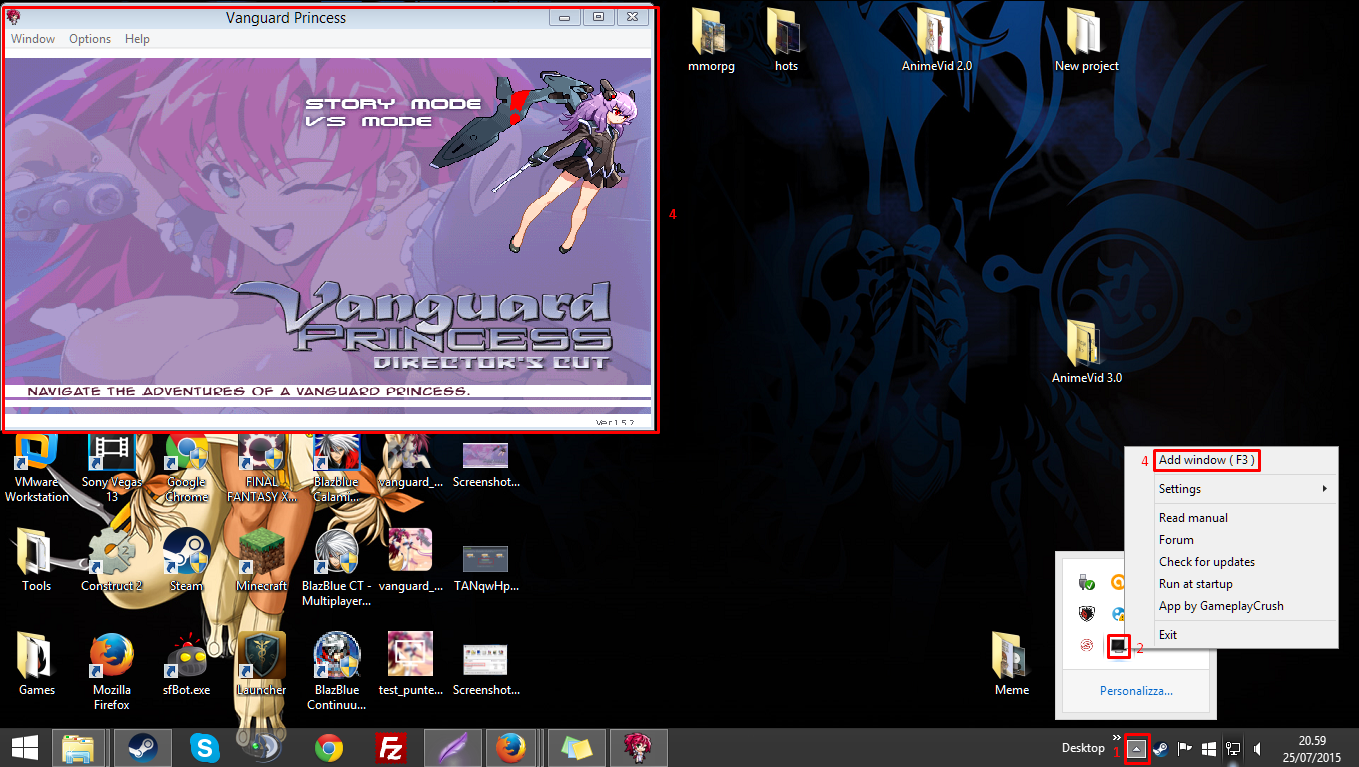Open the network status tray icon
The height and width of the screenshot is (767, 1359).
pyautogui.click(x=1233, y=748)
